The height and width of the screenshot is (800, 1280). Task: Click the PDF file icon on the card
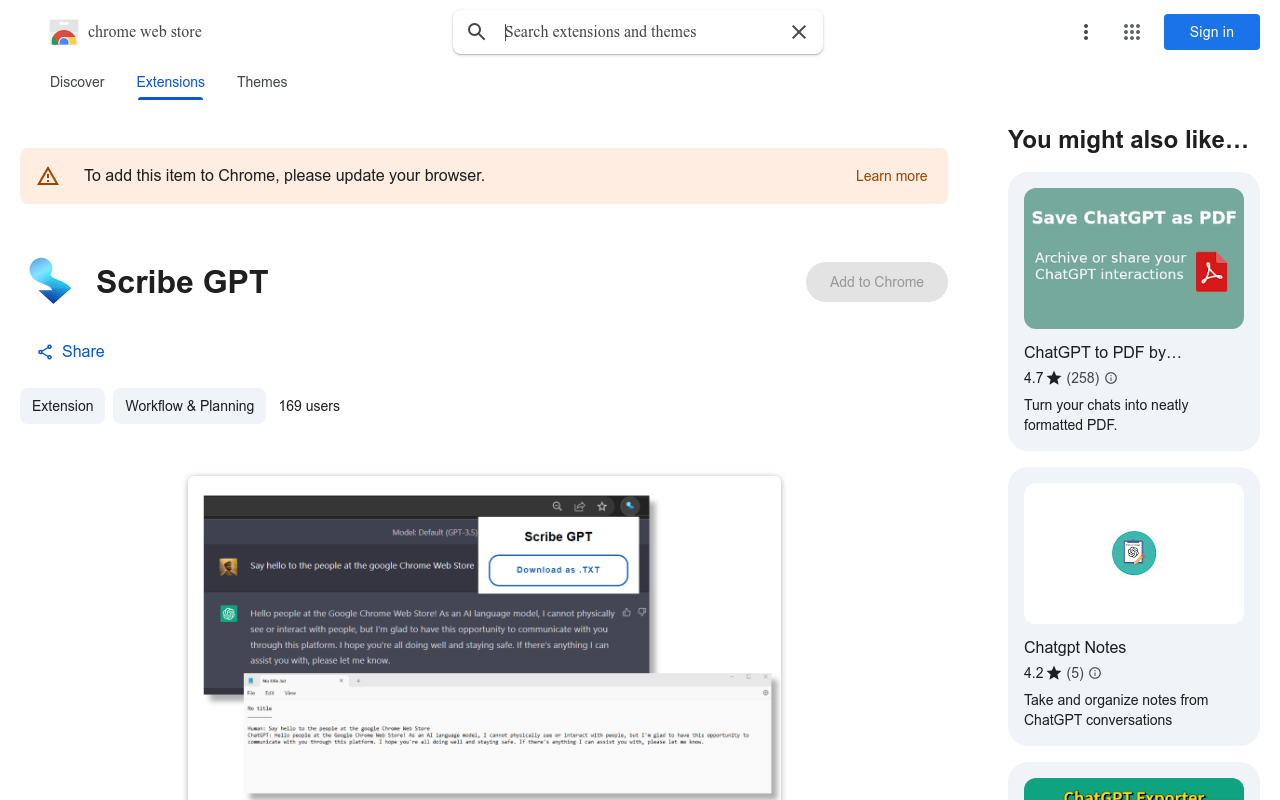tap(1211, 271)
